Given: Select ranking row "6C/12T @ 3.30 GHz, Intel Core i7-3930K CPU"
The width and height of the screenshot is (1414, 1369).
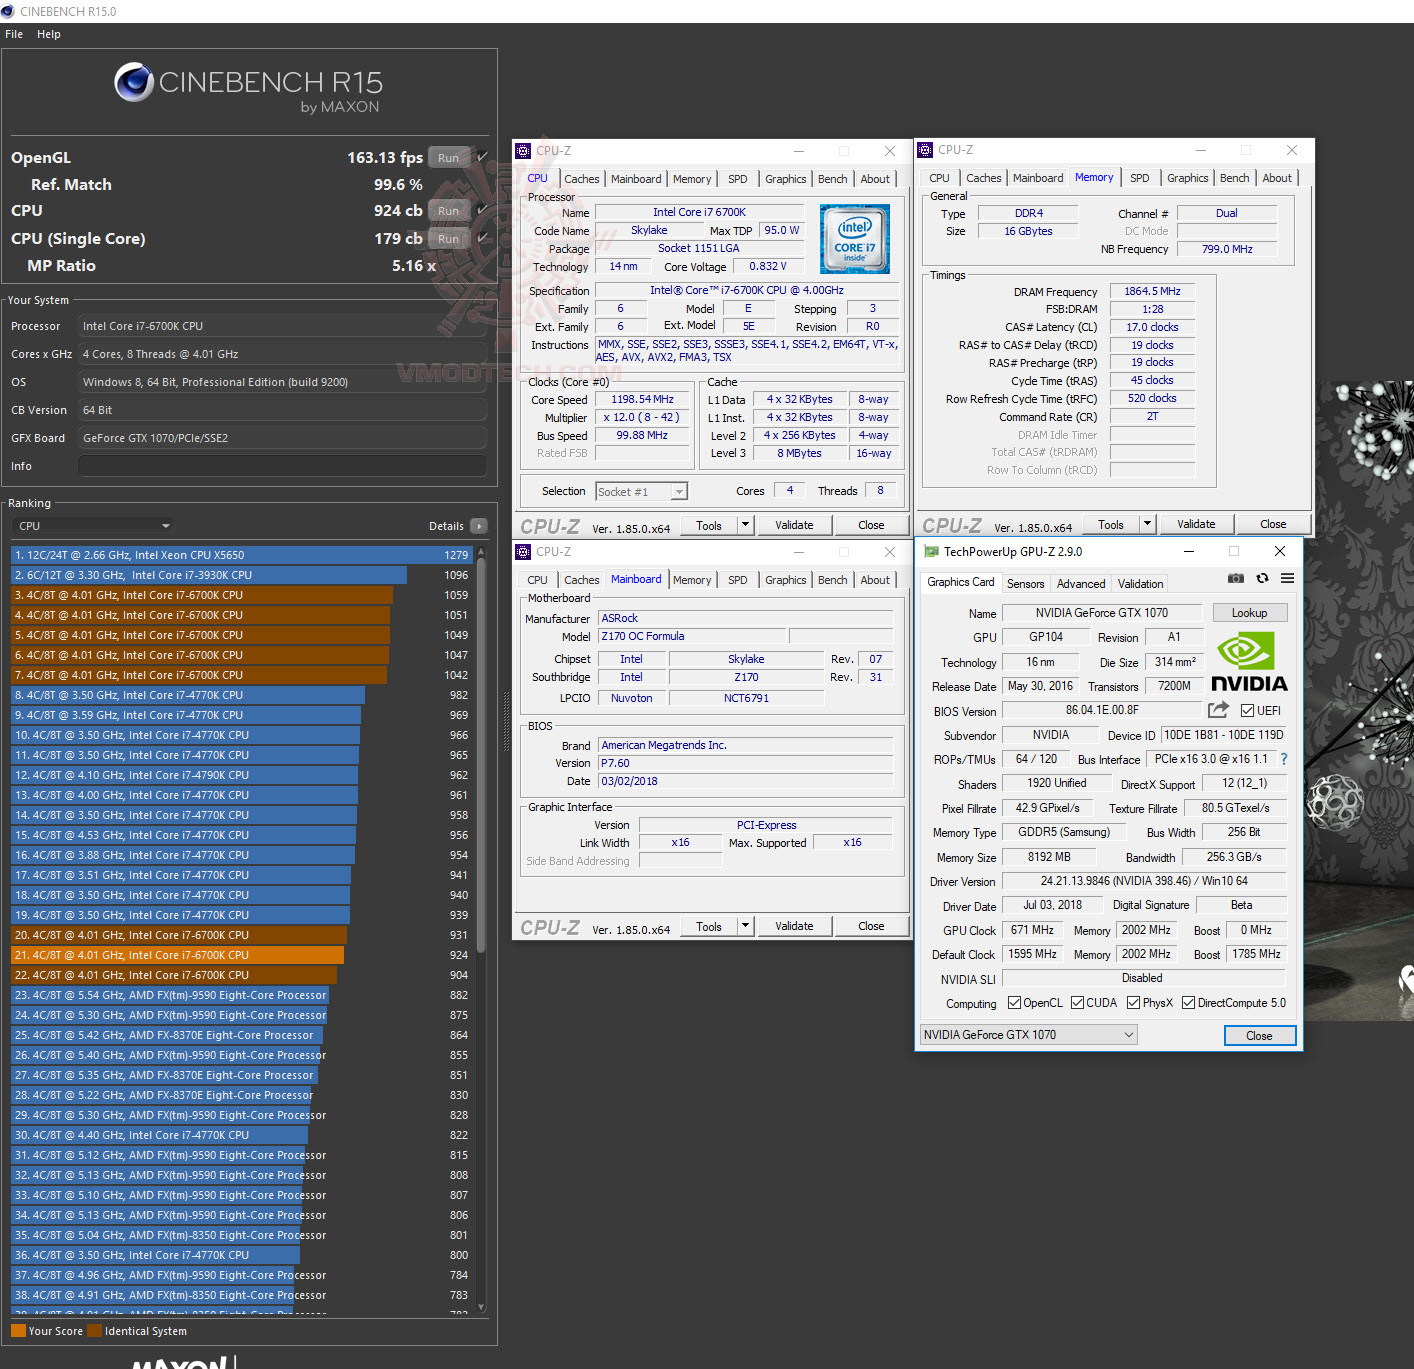Looking at the screenshot, I should (x=241, y=575).
